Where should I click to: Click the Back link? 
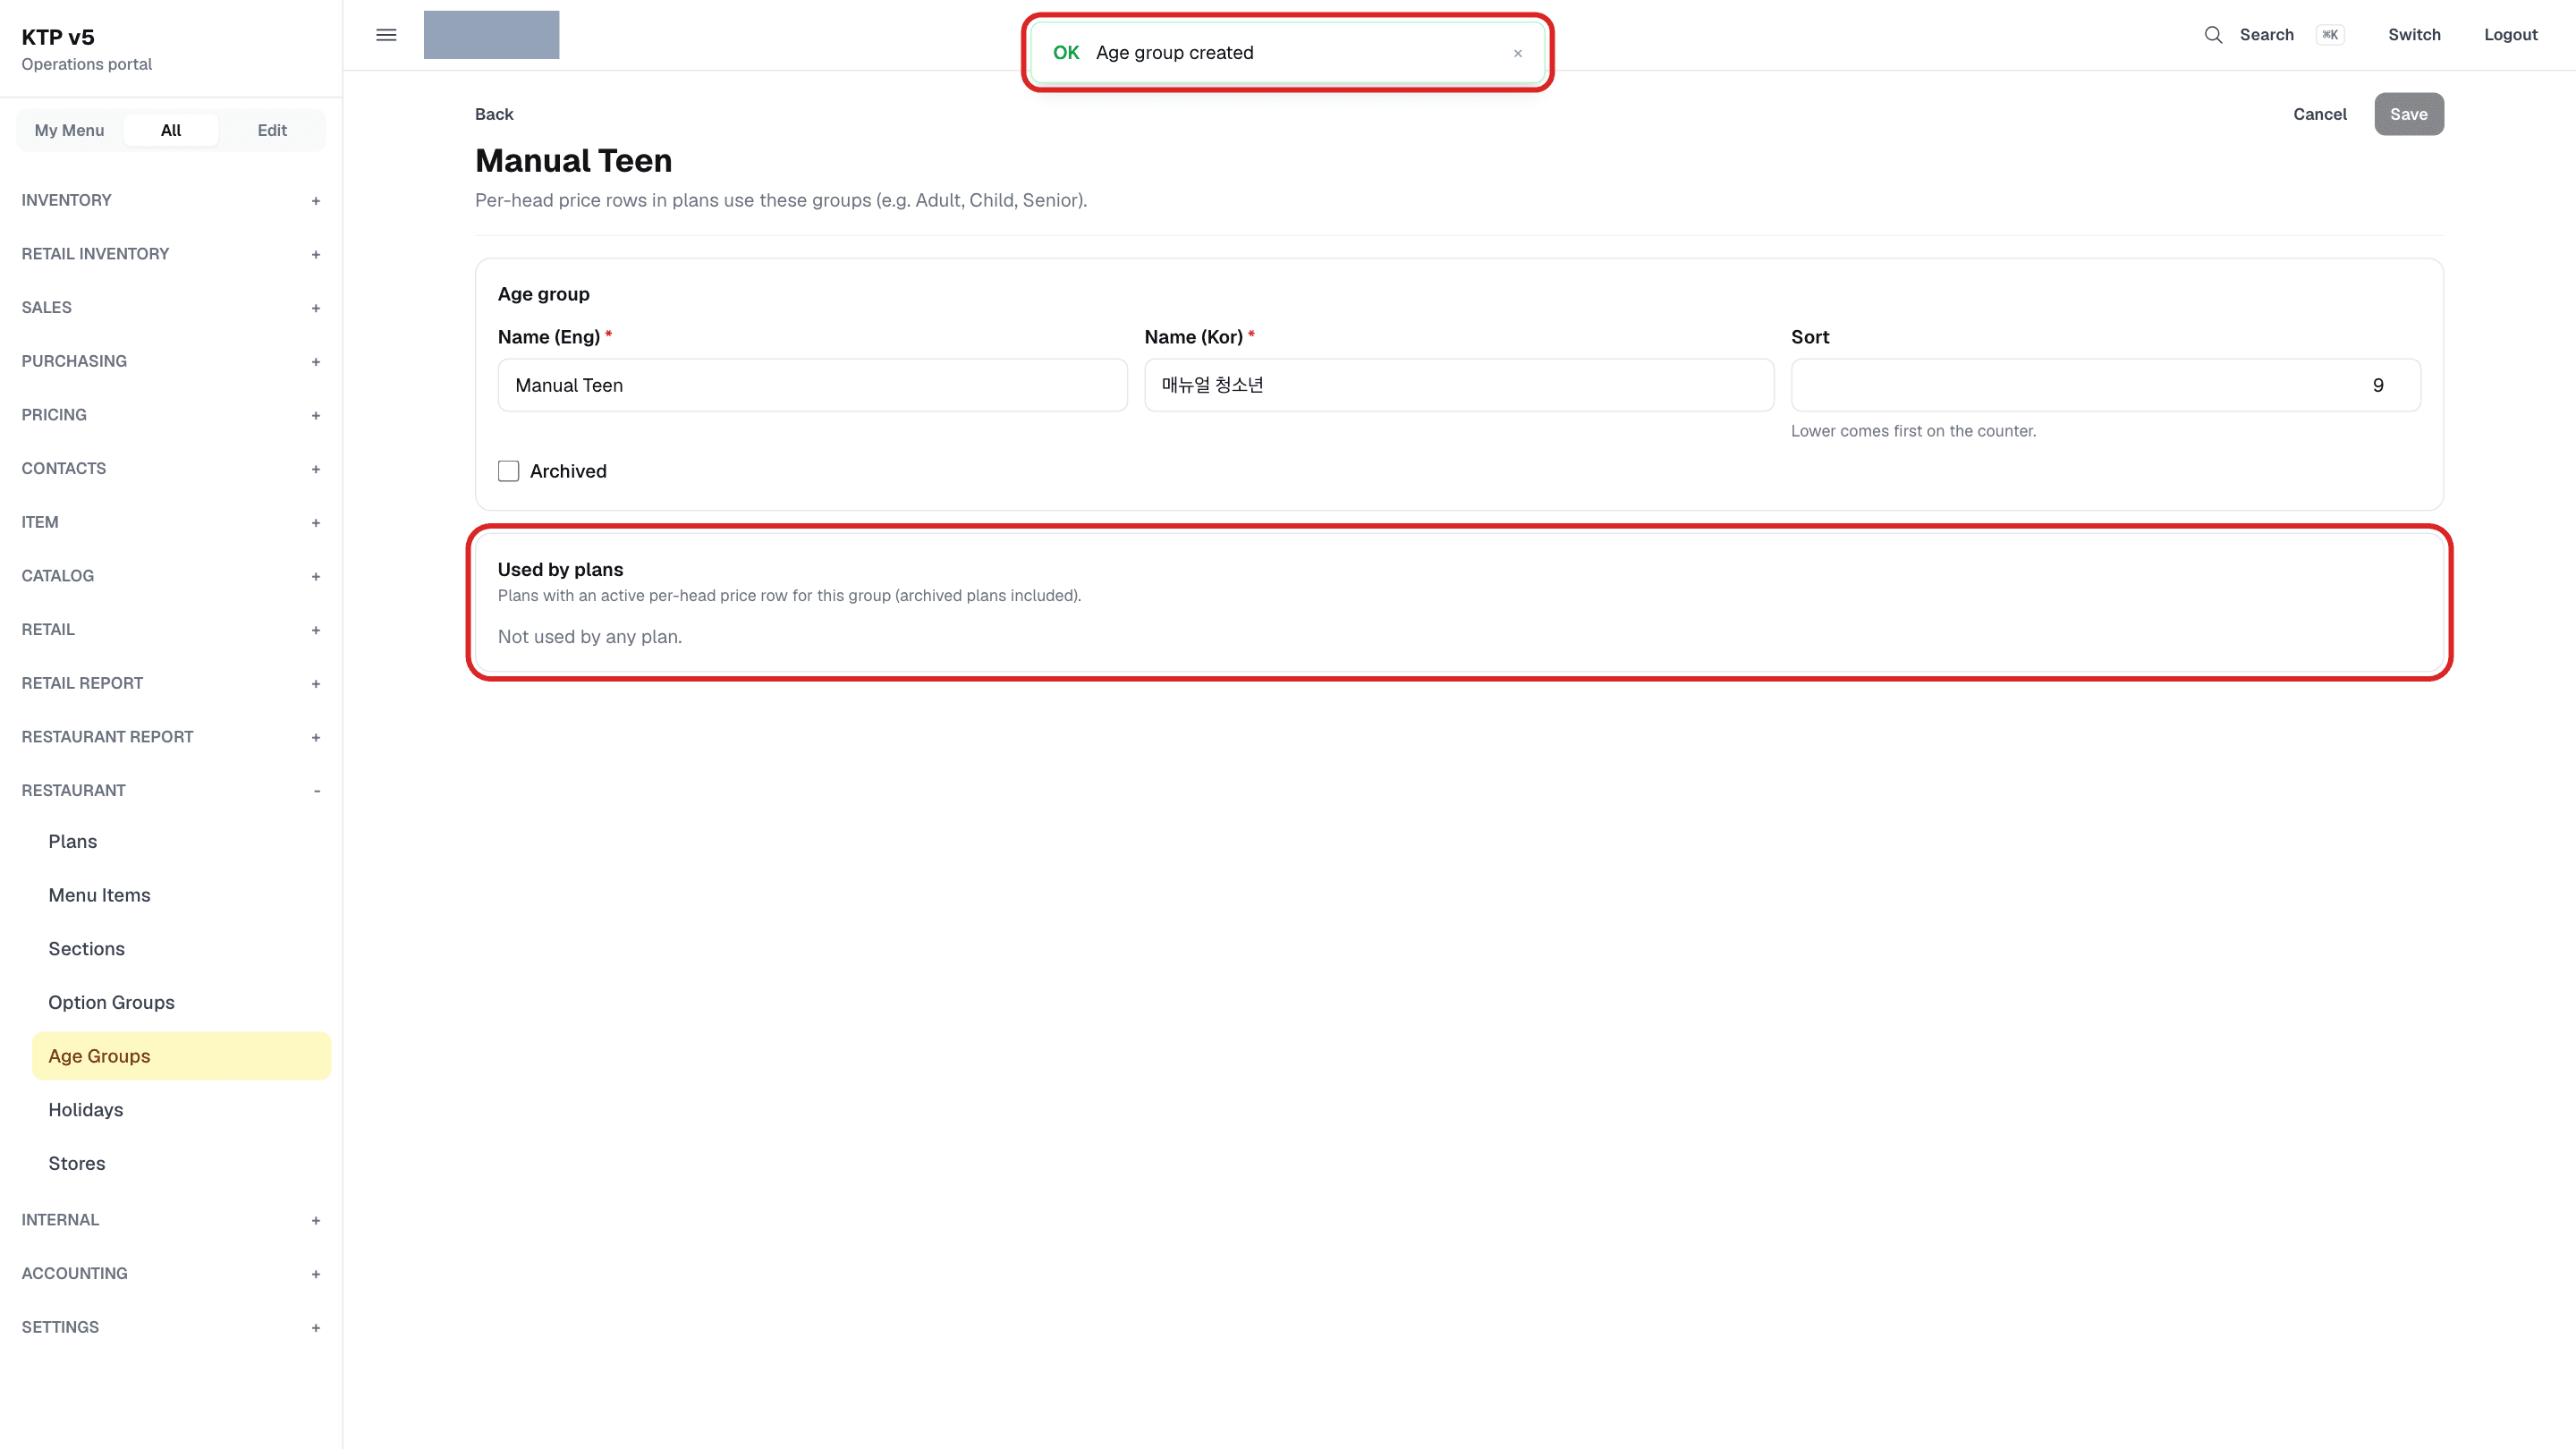point(494,114)
